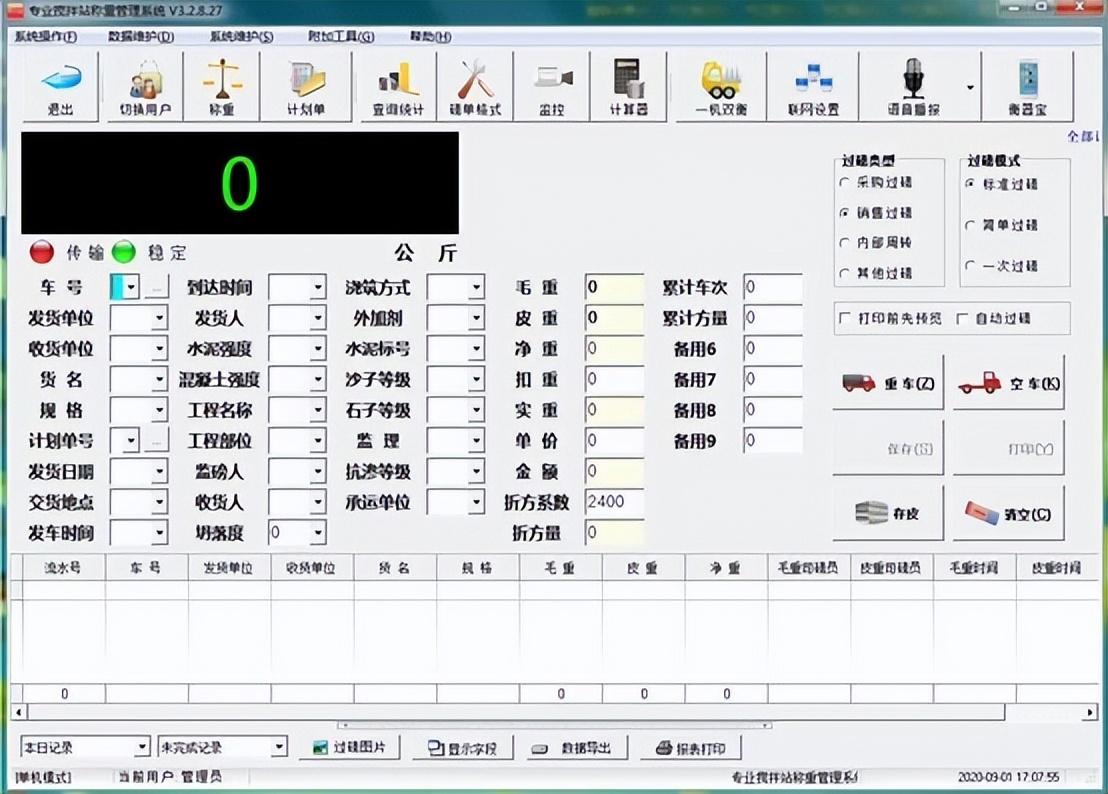Expand the 货名 dropdown
Screen dimensions: 1108x794
point(160,379)
